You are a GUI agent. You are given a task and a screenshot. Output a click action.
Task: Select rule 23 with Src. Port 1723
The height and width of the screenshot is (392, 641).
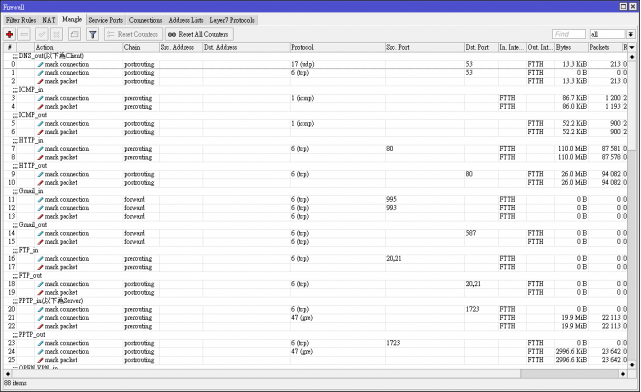coord(315,343)
